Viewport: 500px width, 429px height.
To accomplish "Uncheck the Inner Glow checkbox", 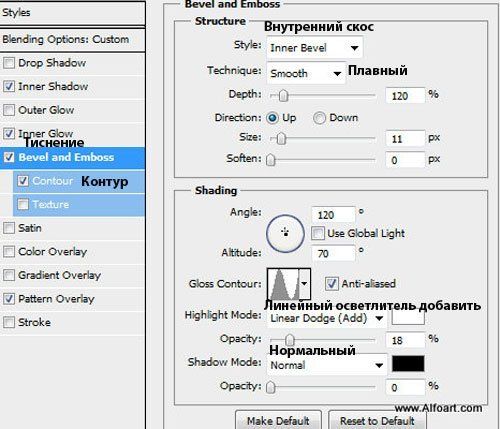I will click(9, 134).
